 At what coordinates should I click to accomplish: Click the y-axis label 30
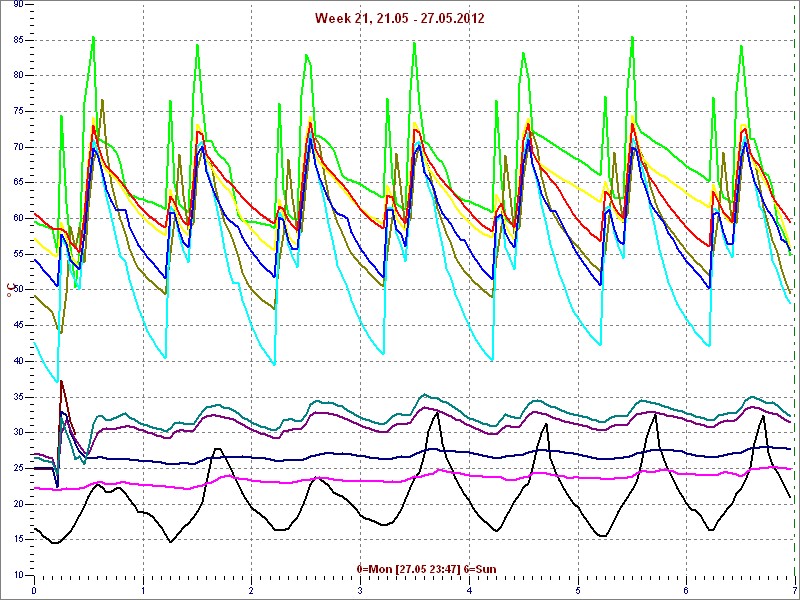pyautogui.click(x=17, y=433)
